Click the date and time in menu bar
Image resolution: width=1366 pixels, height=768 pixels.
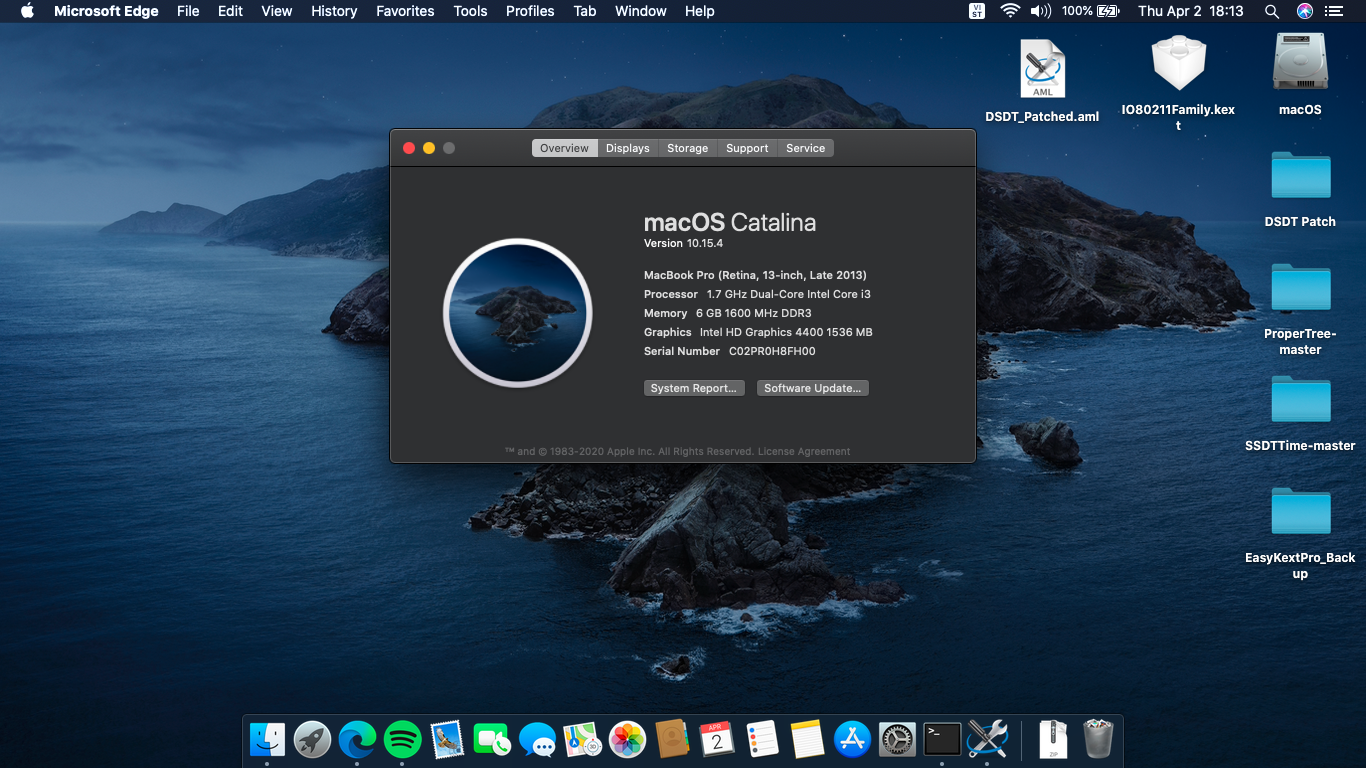coord(1191,11)
